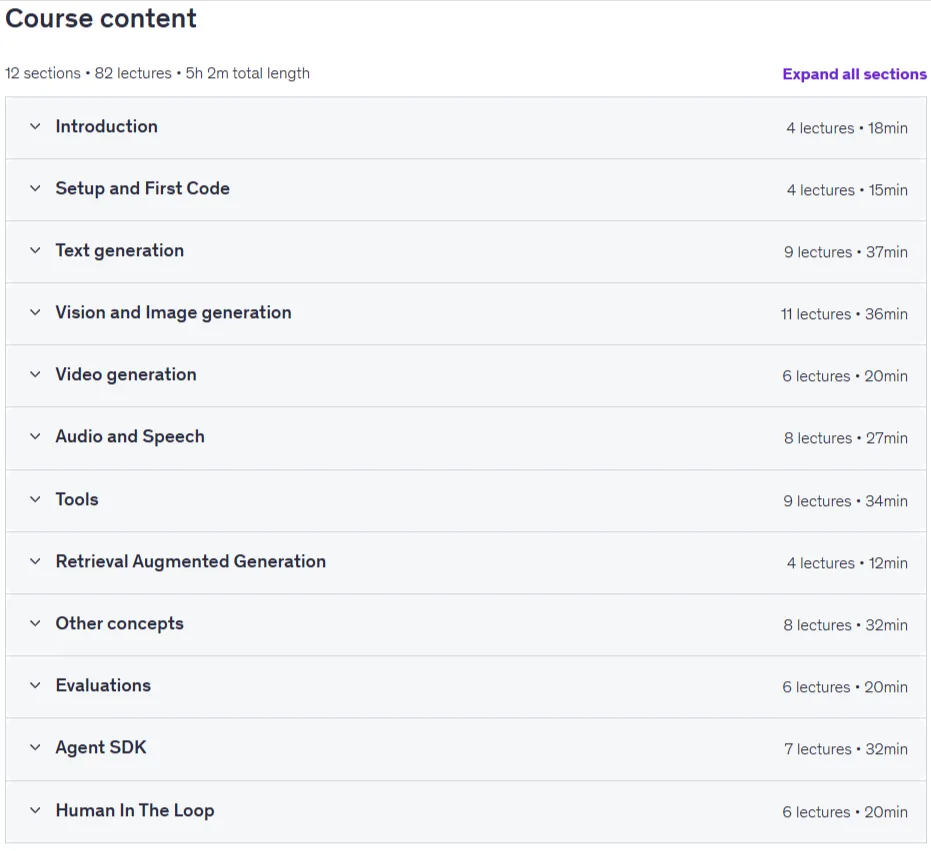Expand Vision and Image generation chevron
The width and height of the screenshot is (931, 851).
(36, 312)
